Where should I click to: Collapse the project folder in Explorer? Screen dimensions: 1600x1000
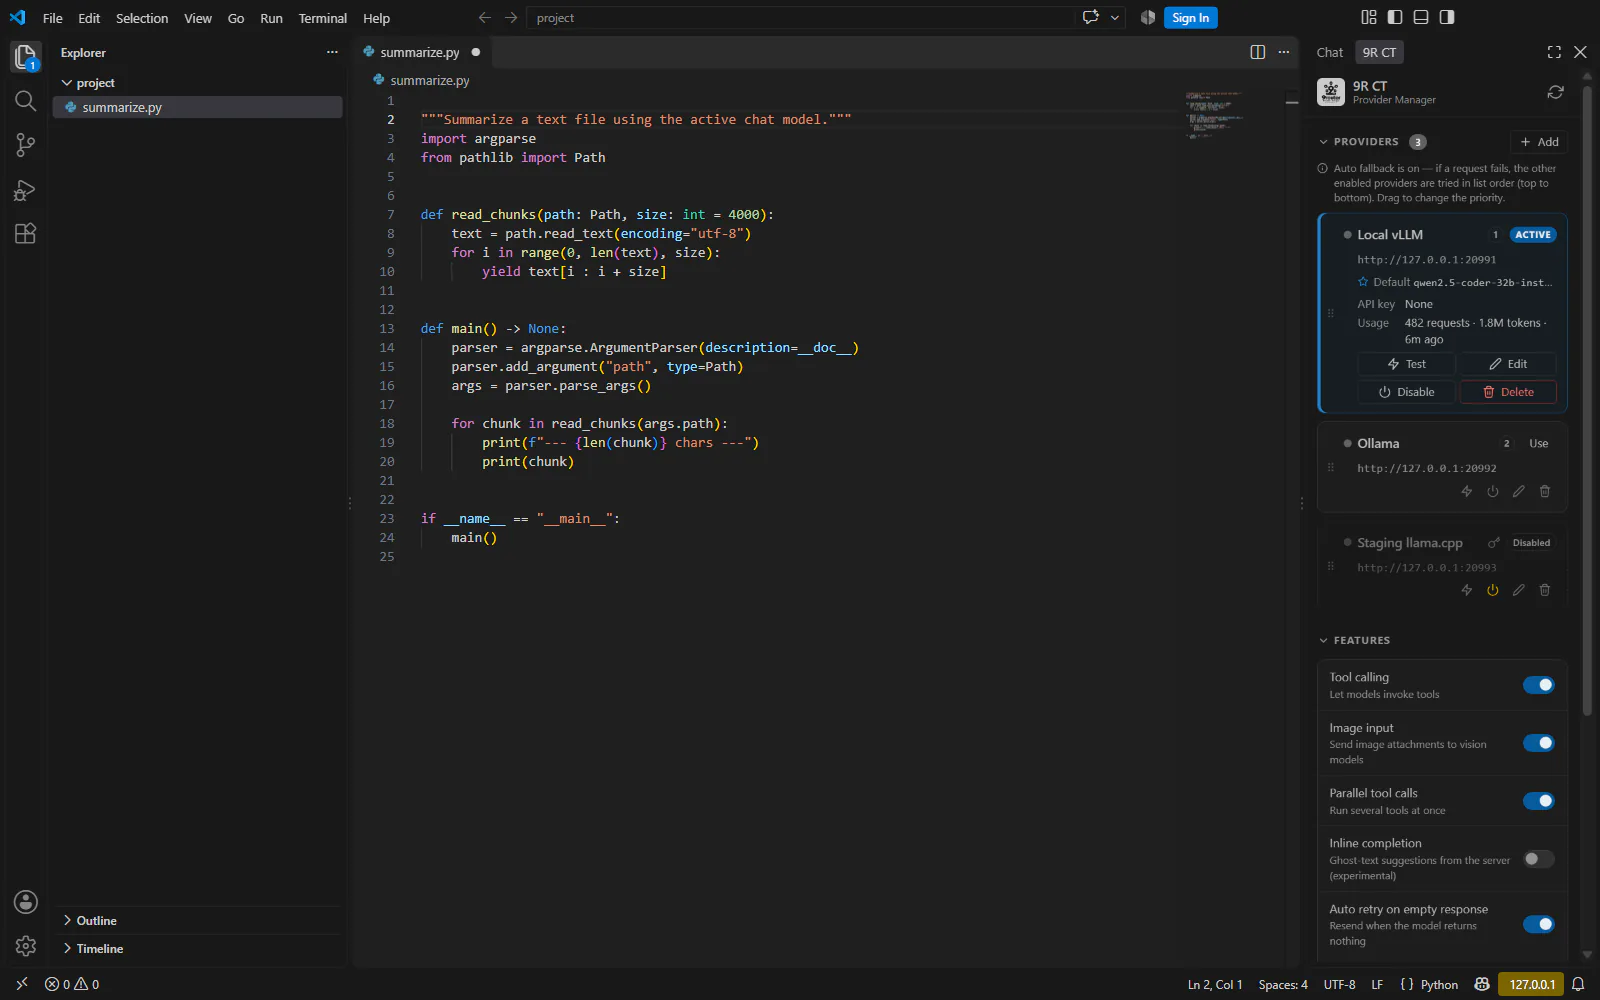click(x=198, y=83)
